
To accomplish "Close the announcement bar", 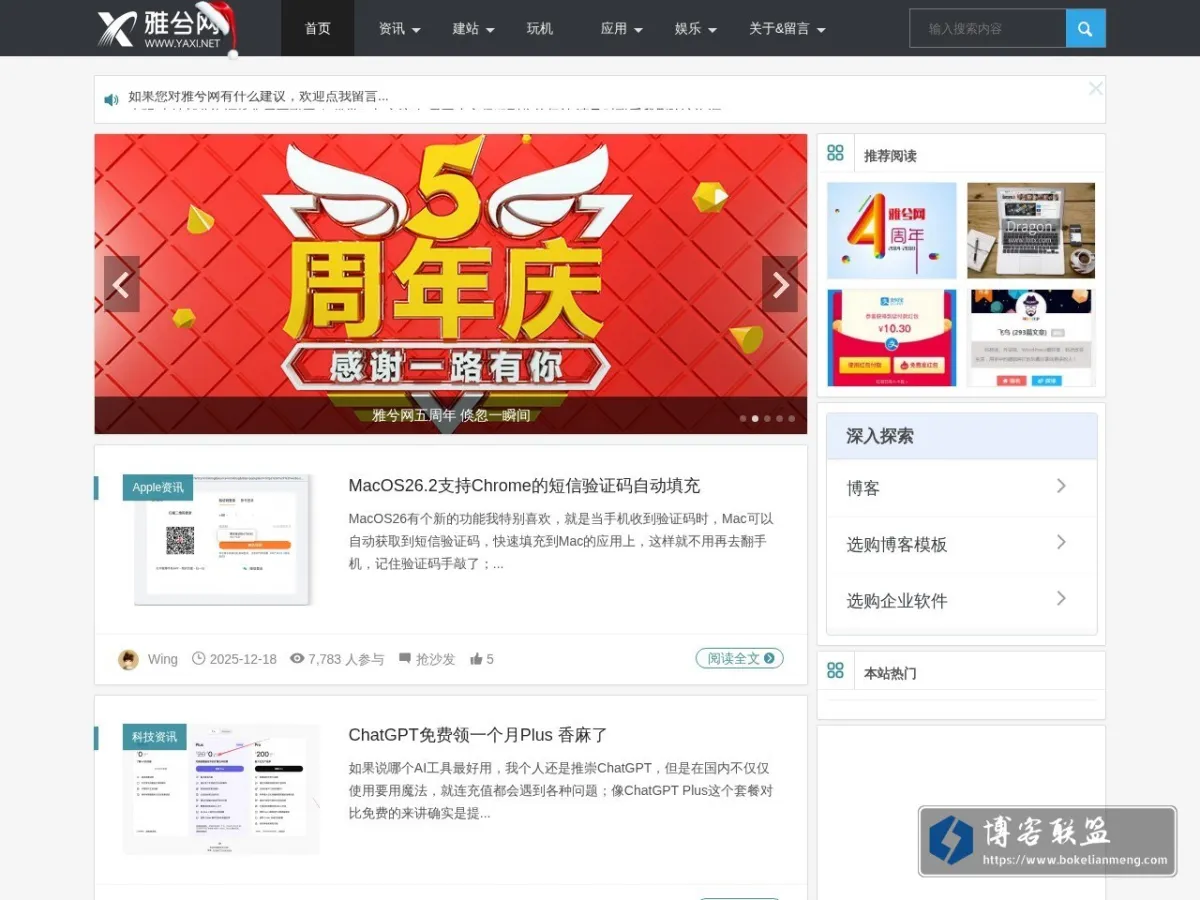I will [x=1095, y=89].
